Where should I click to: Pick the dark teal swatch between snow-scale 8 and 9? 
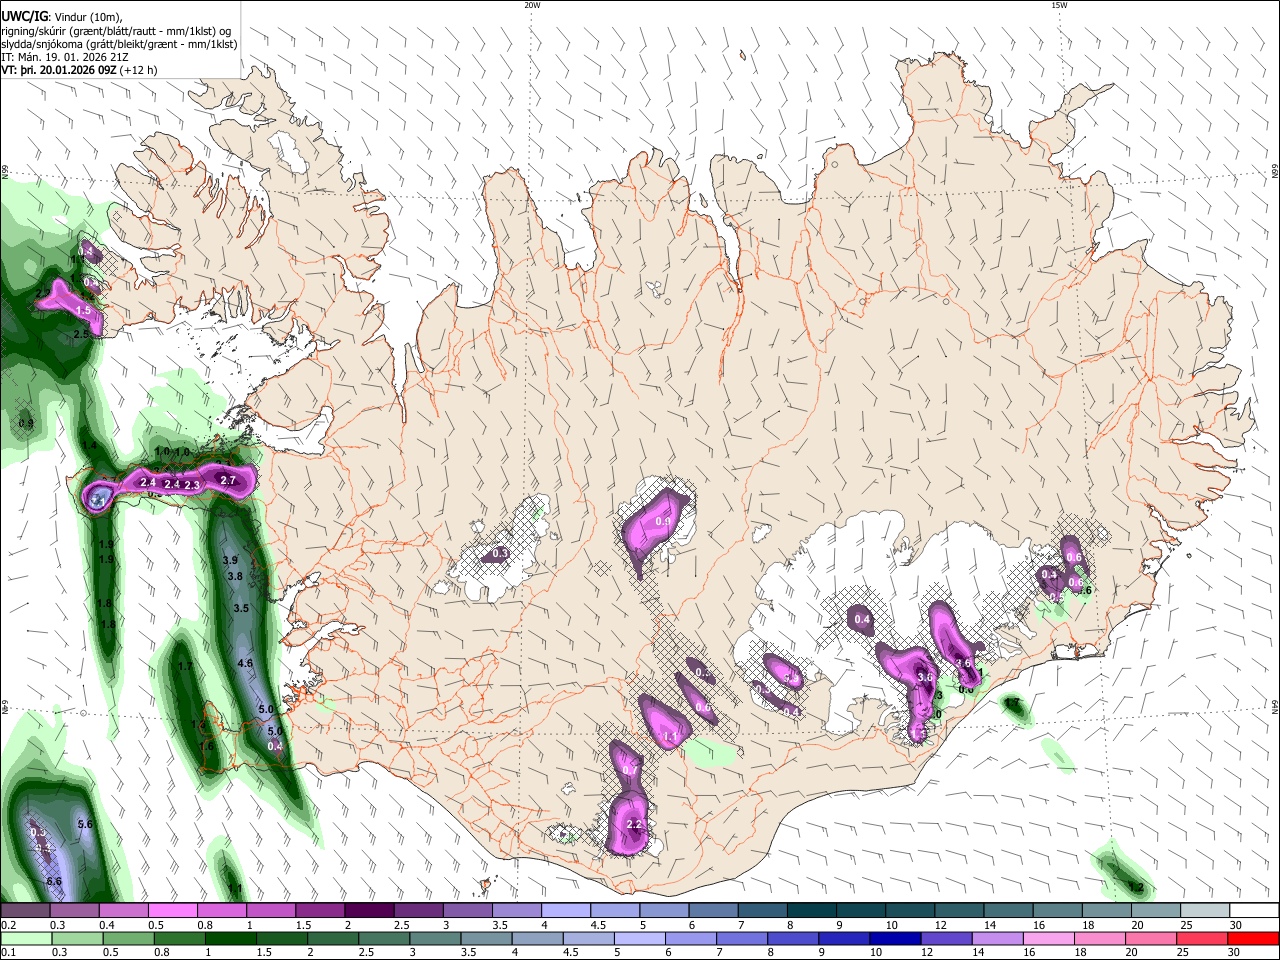(x=814, y=911)
